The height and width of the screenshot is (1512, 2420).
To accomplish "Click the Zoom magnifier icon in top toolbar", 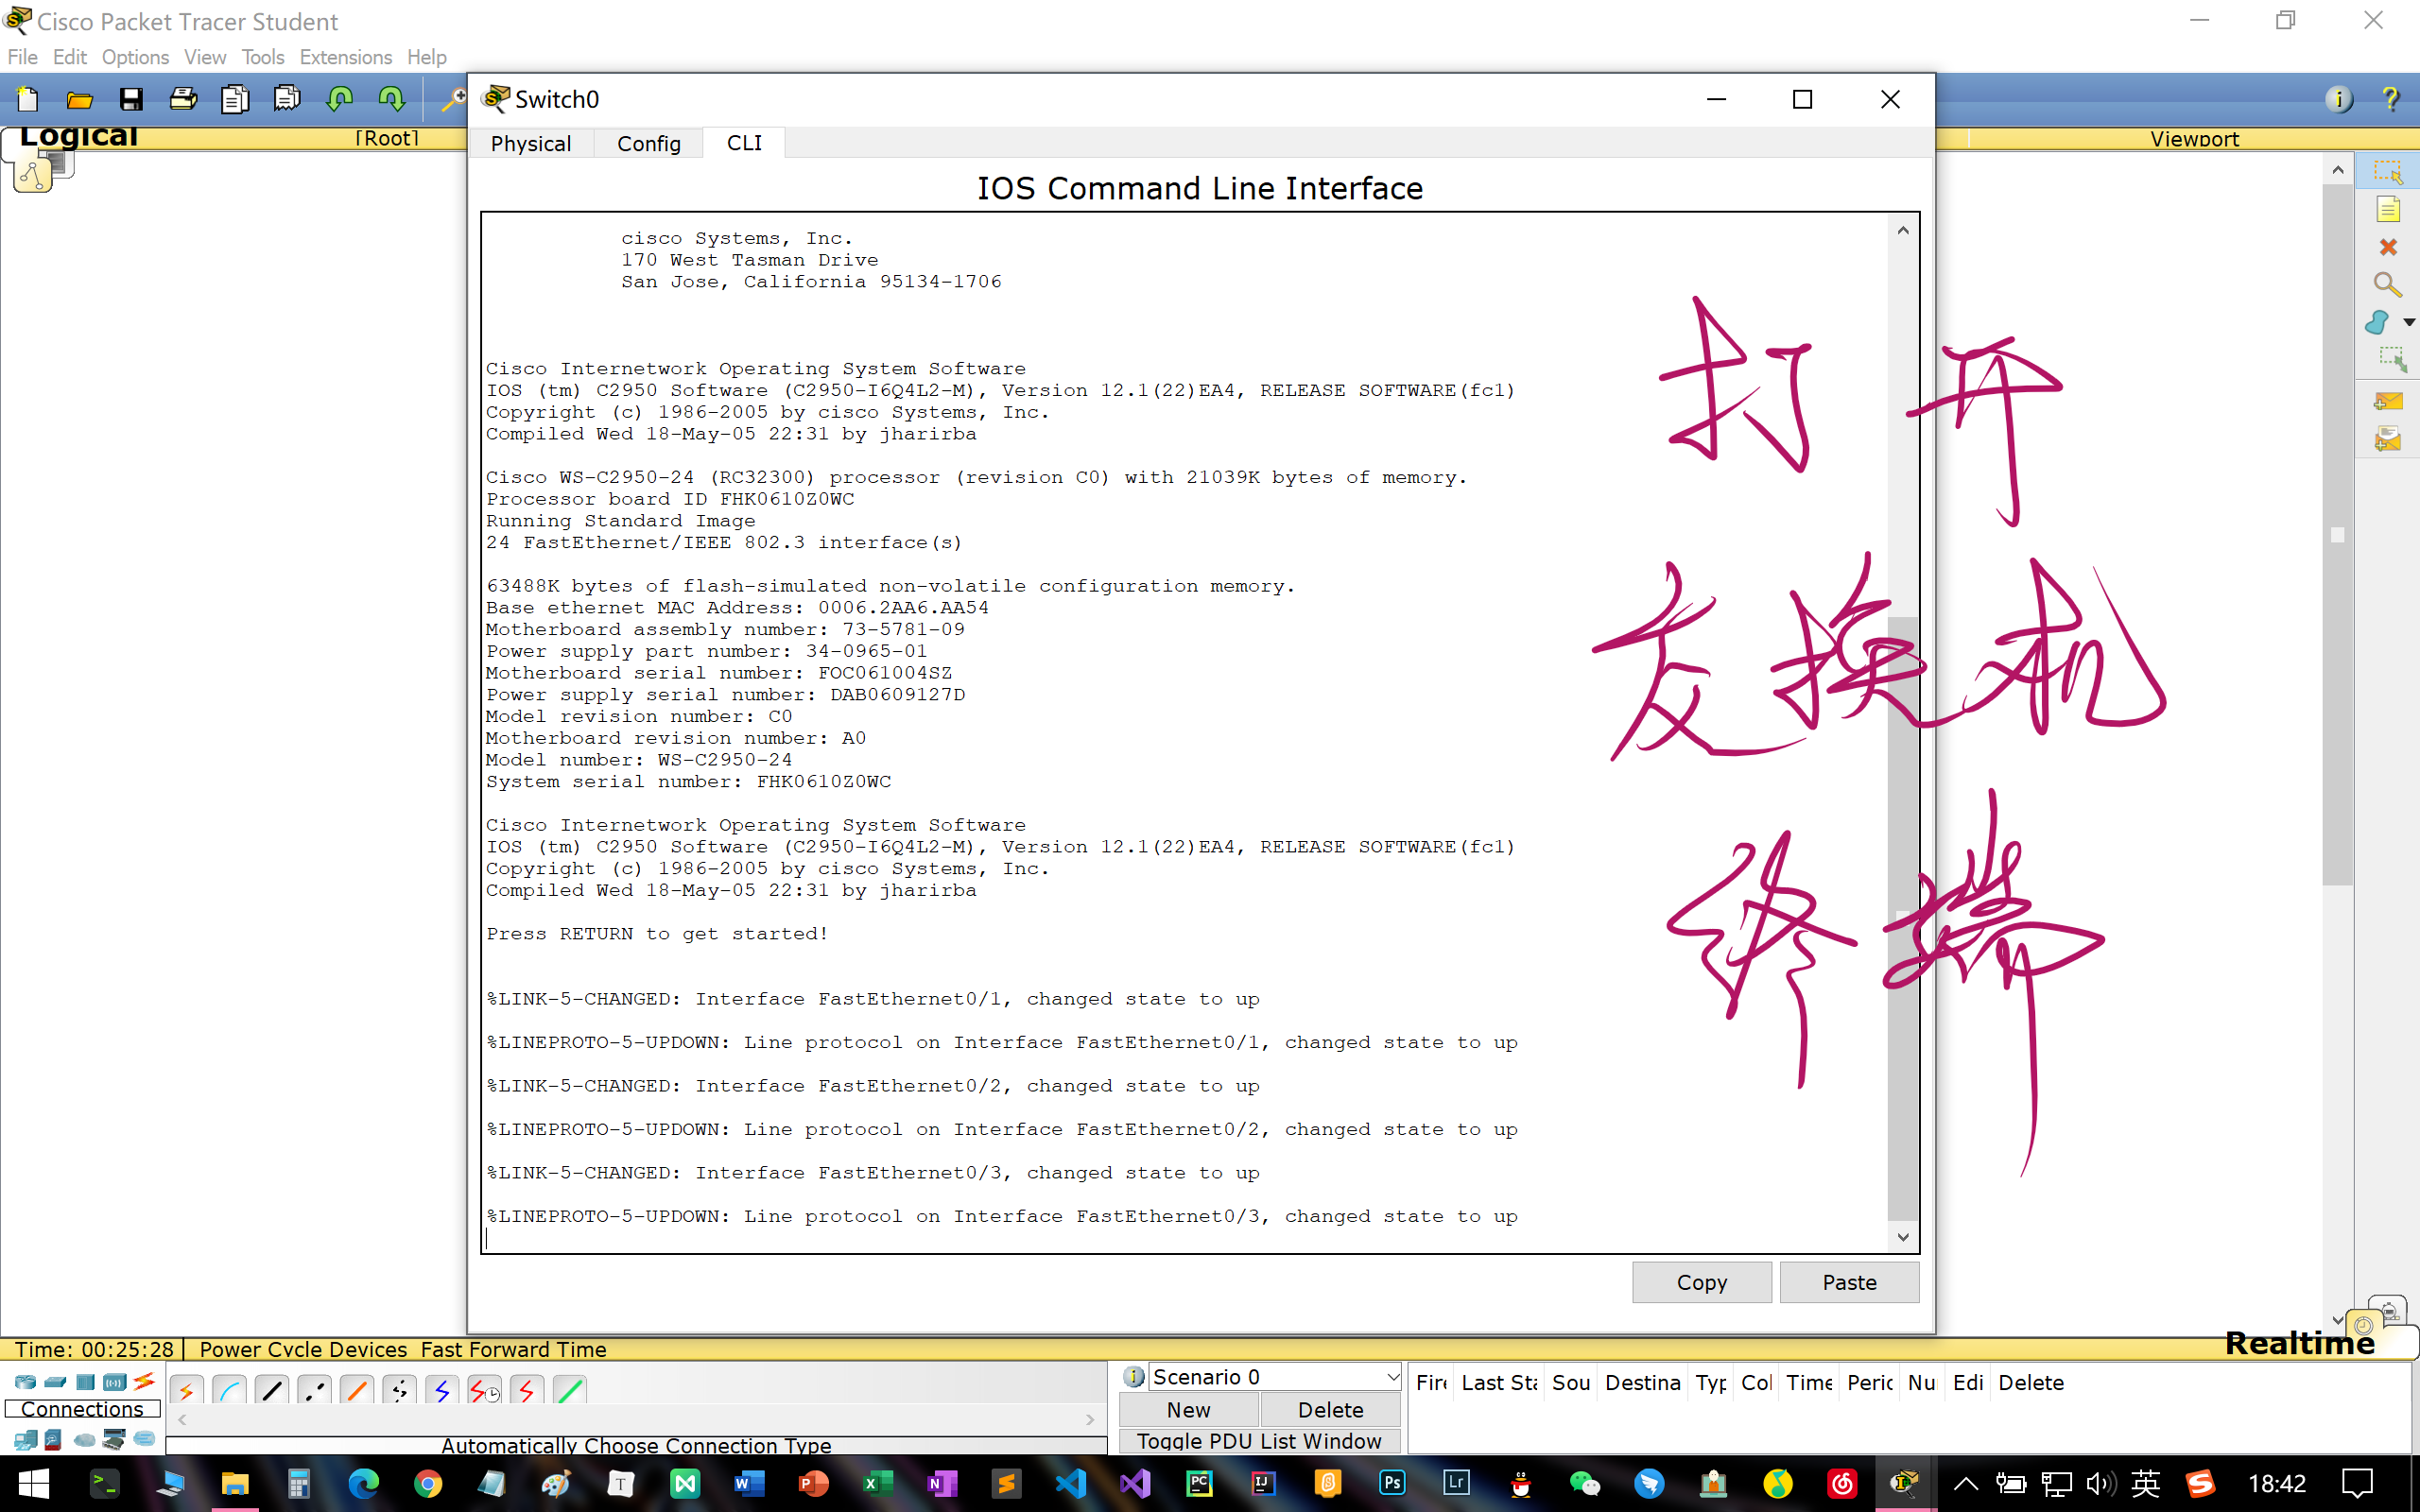I will pos(454,99).
